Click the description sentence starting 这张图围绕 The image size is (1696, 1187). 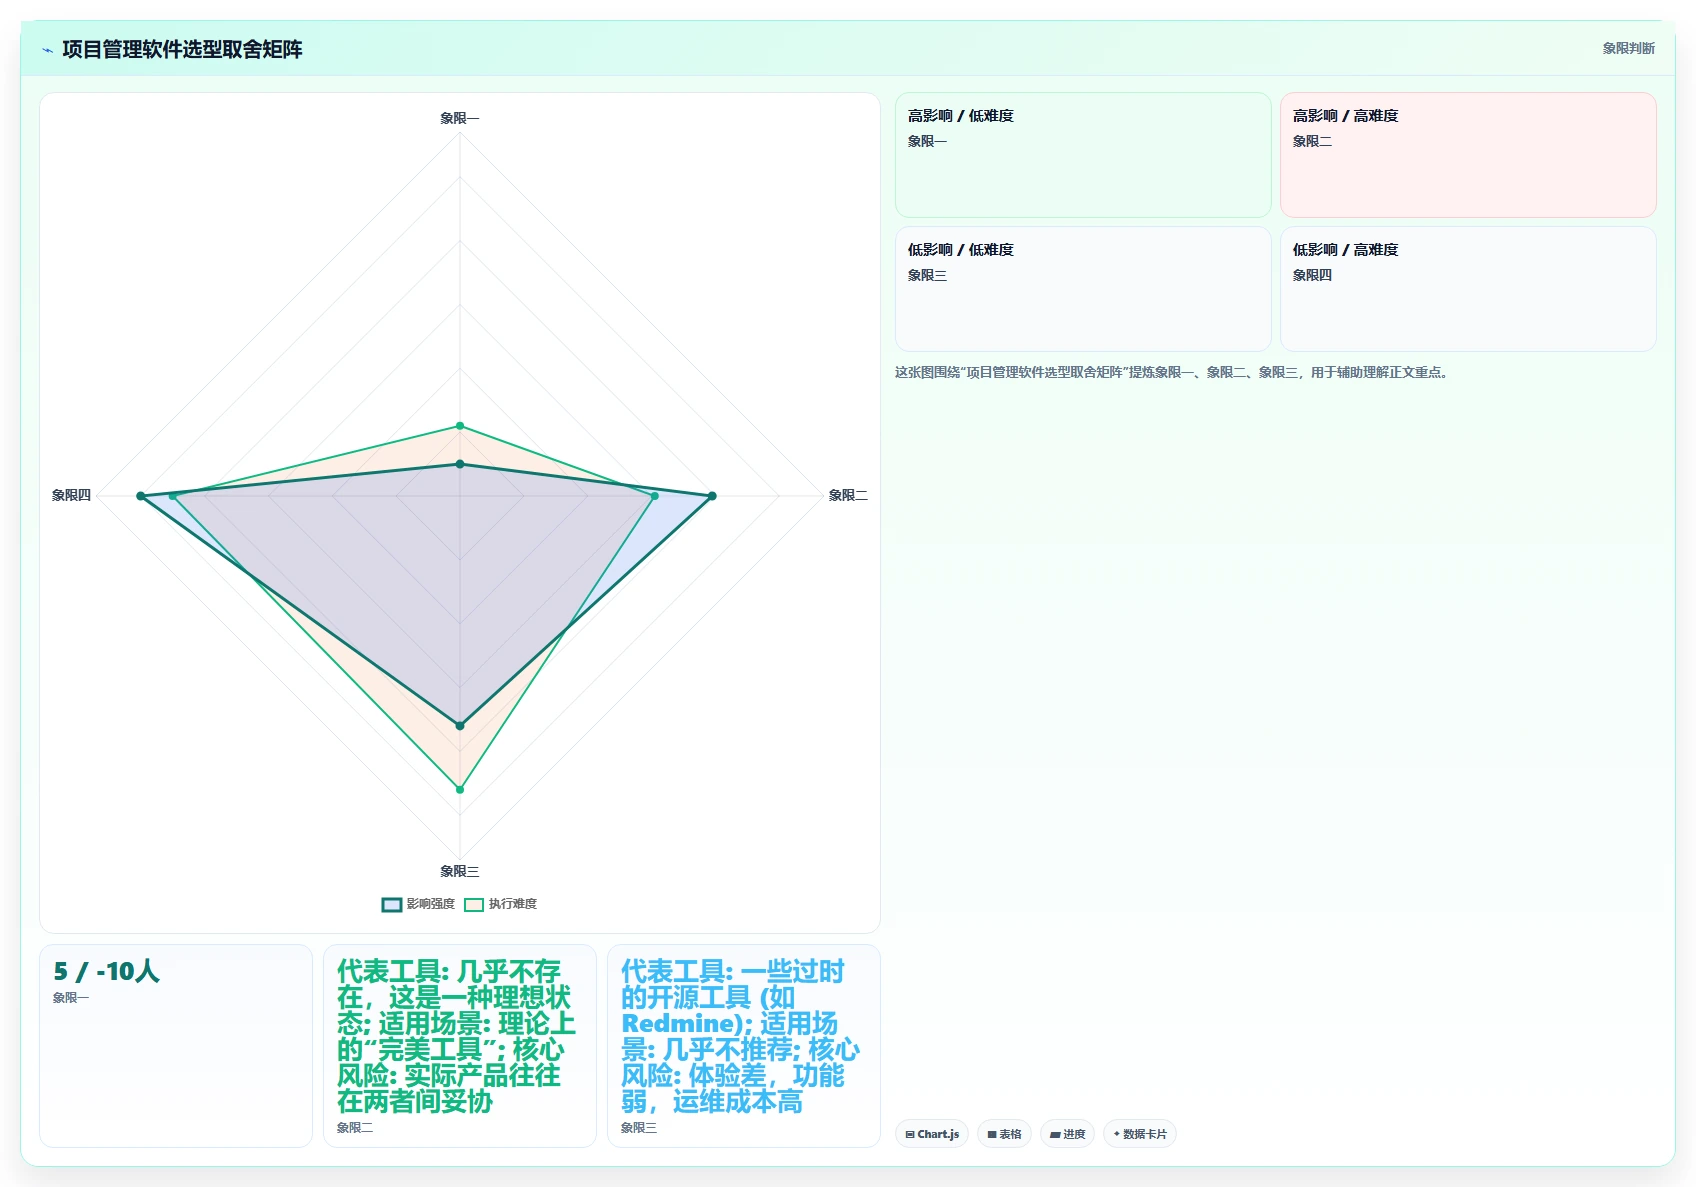[x=1171, y=372]
